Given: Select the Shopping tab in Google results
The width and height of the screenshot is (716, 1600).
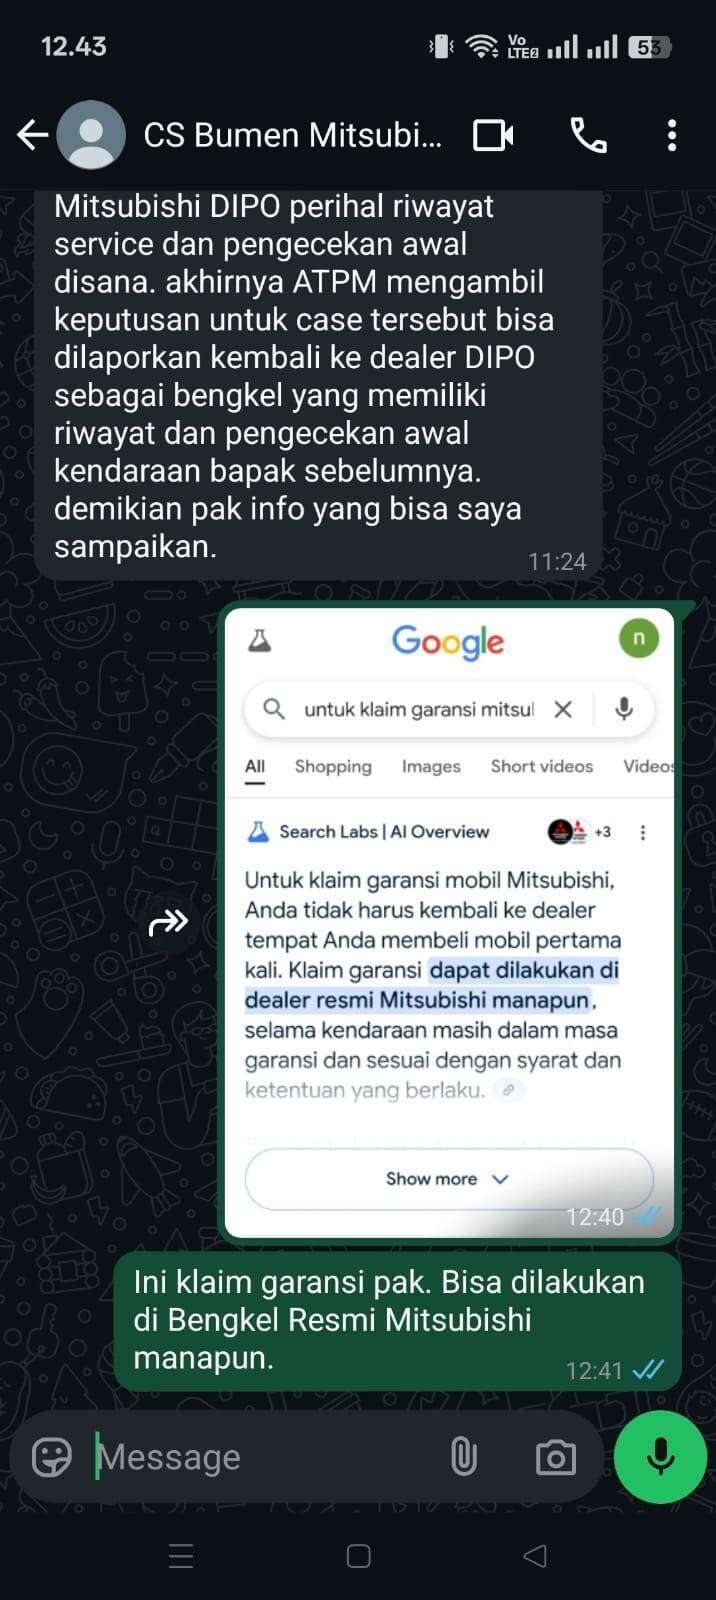Looking at the screenshot, I should tap(333, 766).
